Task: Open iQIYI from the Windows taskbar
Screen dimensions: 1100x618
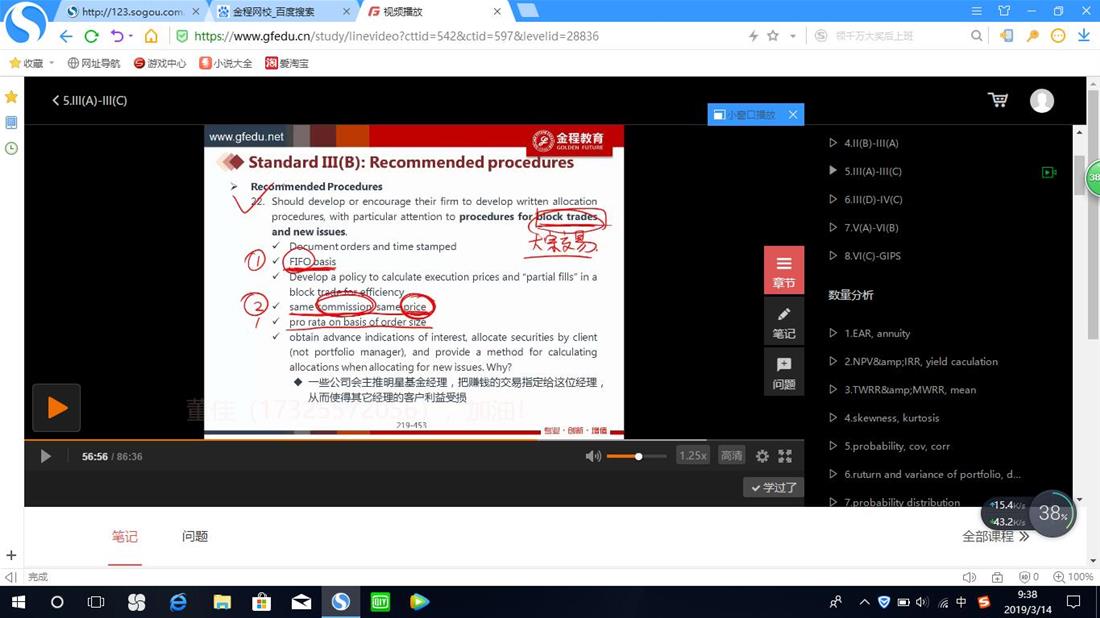Action: coord(380,602)
